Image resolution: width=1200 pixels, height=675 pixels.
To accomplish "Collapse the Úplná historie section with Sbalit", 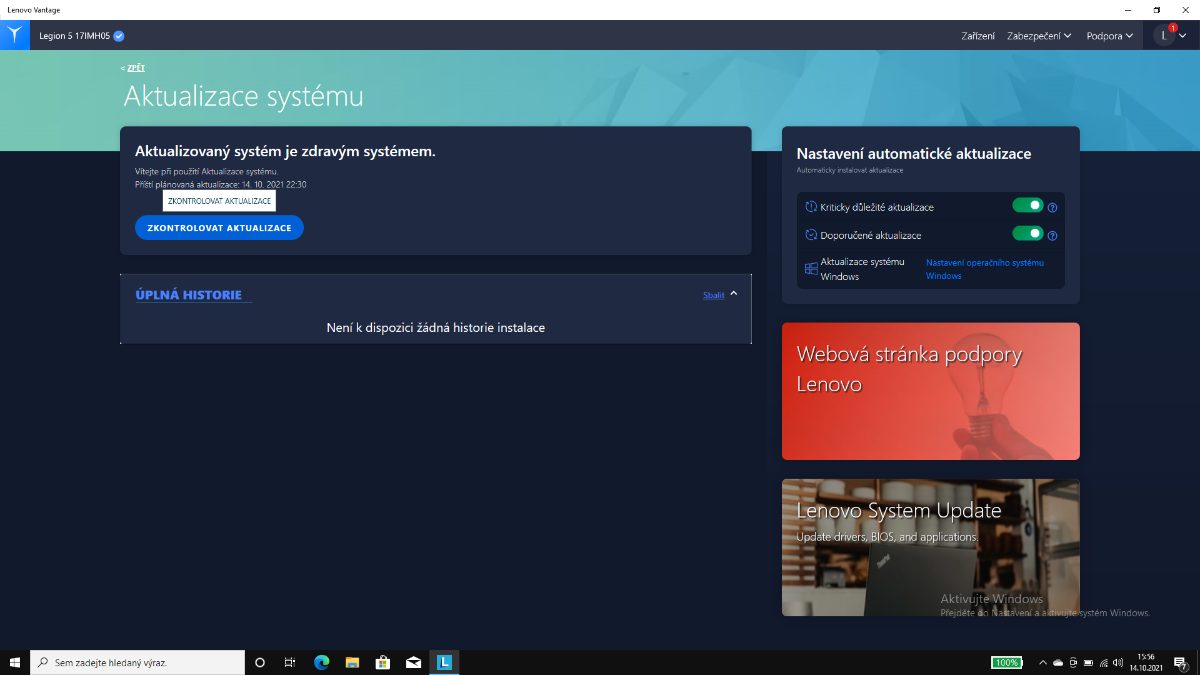I will [x=713, y=295].
